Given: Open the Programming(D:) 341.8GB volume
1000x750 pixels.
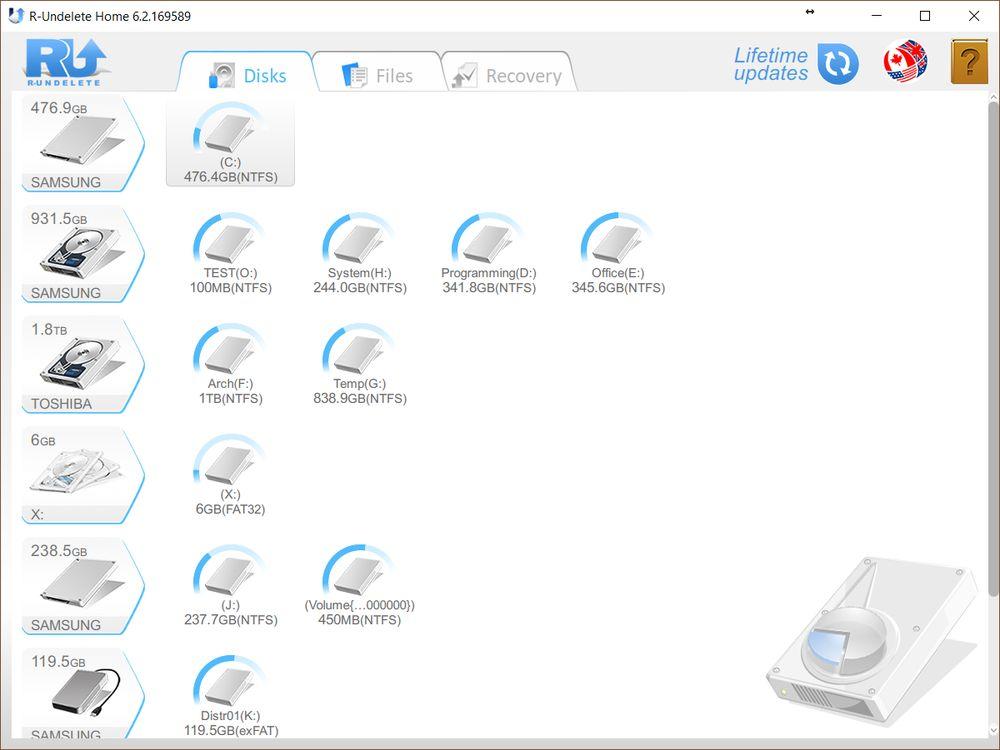Looking at the screenshot, I should pyautogui.click(x=489, y=254).
